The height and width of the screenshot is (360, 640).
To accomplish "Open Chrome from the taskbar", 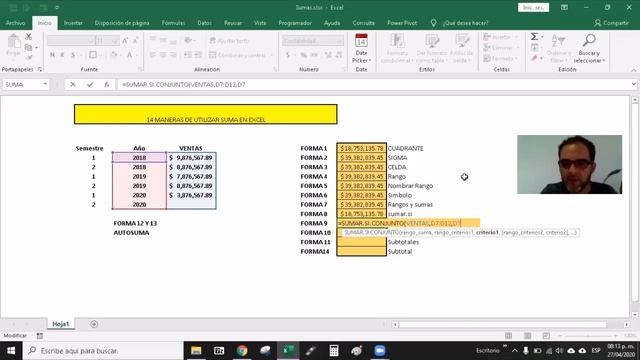I will pyautogui.click(x=242, y=351).
